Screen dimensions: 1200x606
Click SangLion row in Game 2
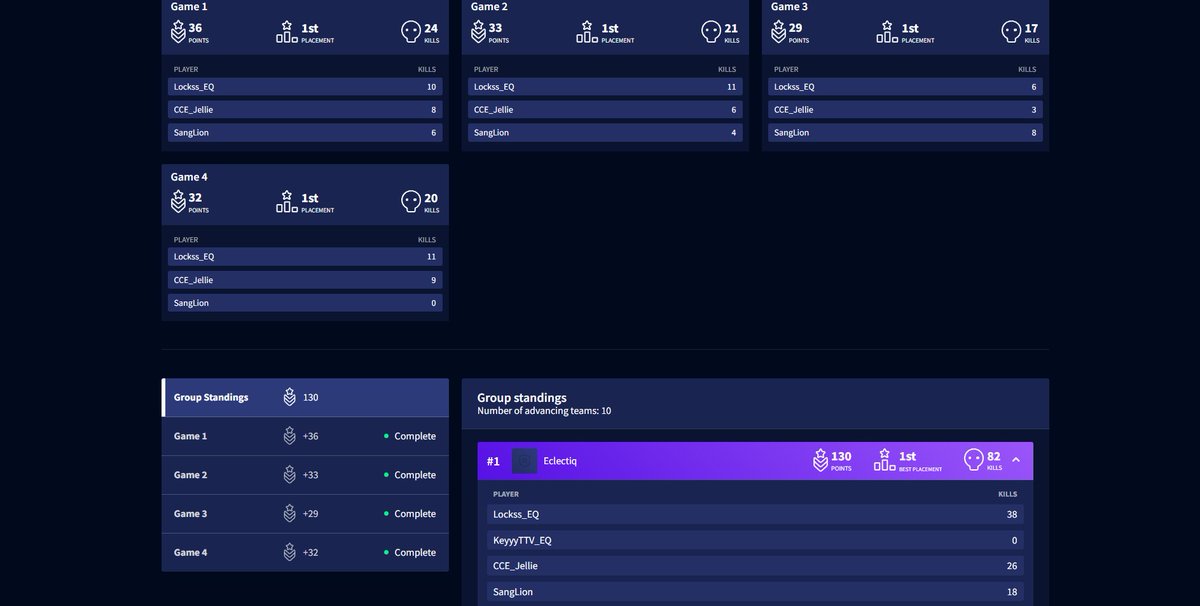click(605, 133)
